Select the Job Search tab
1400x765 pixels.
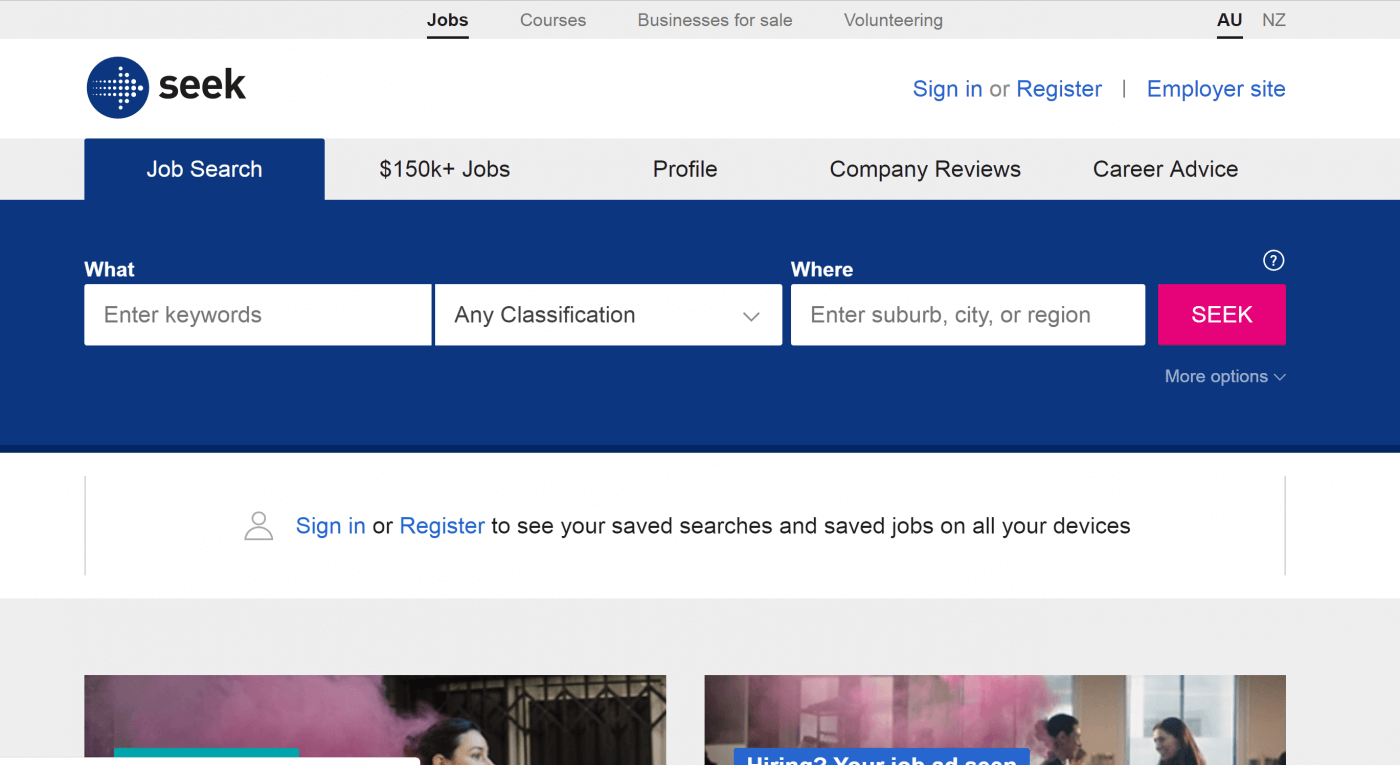click(204, 169)
